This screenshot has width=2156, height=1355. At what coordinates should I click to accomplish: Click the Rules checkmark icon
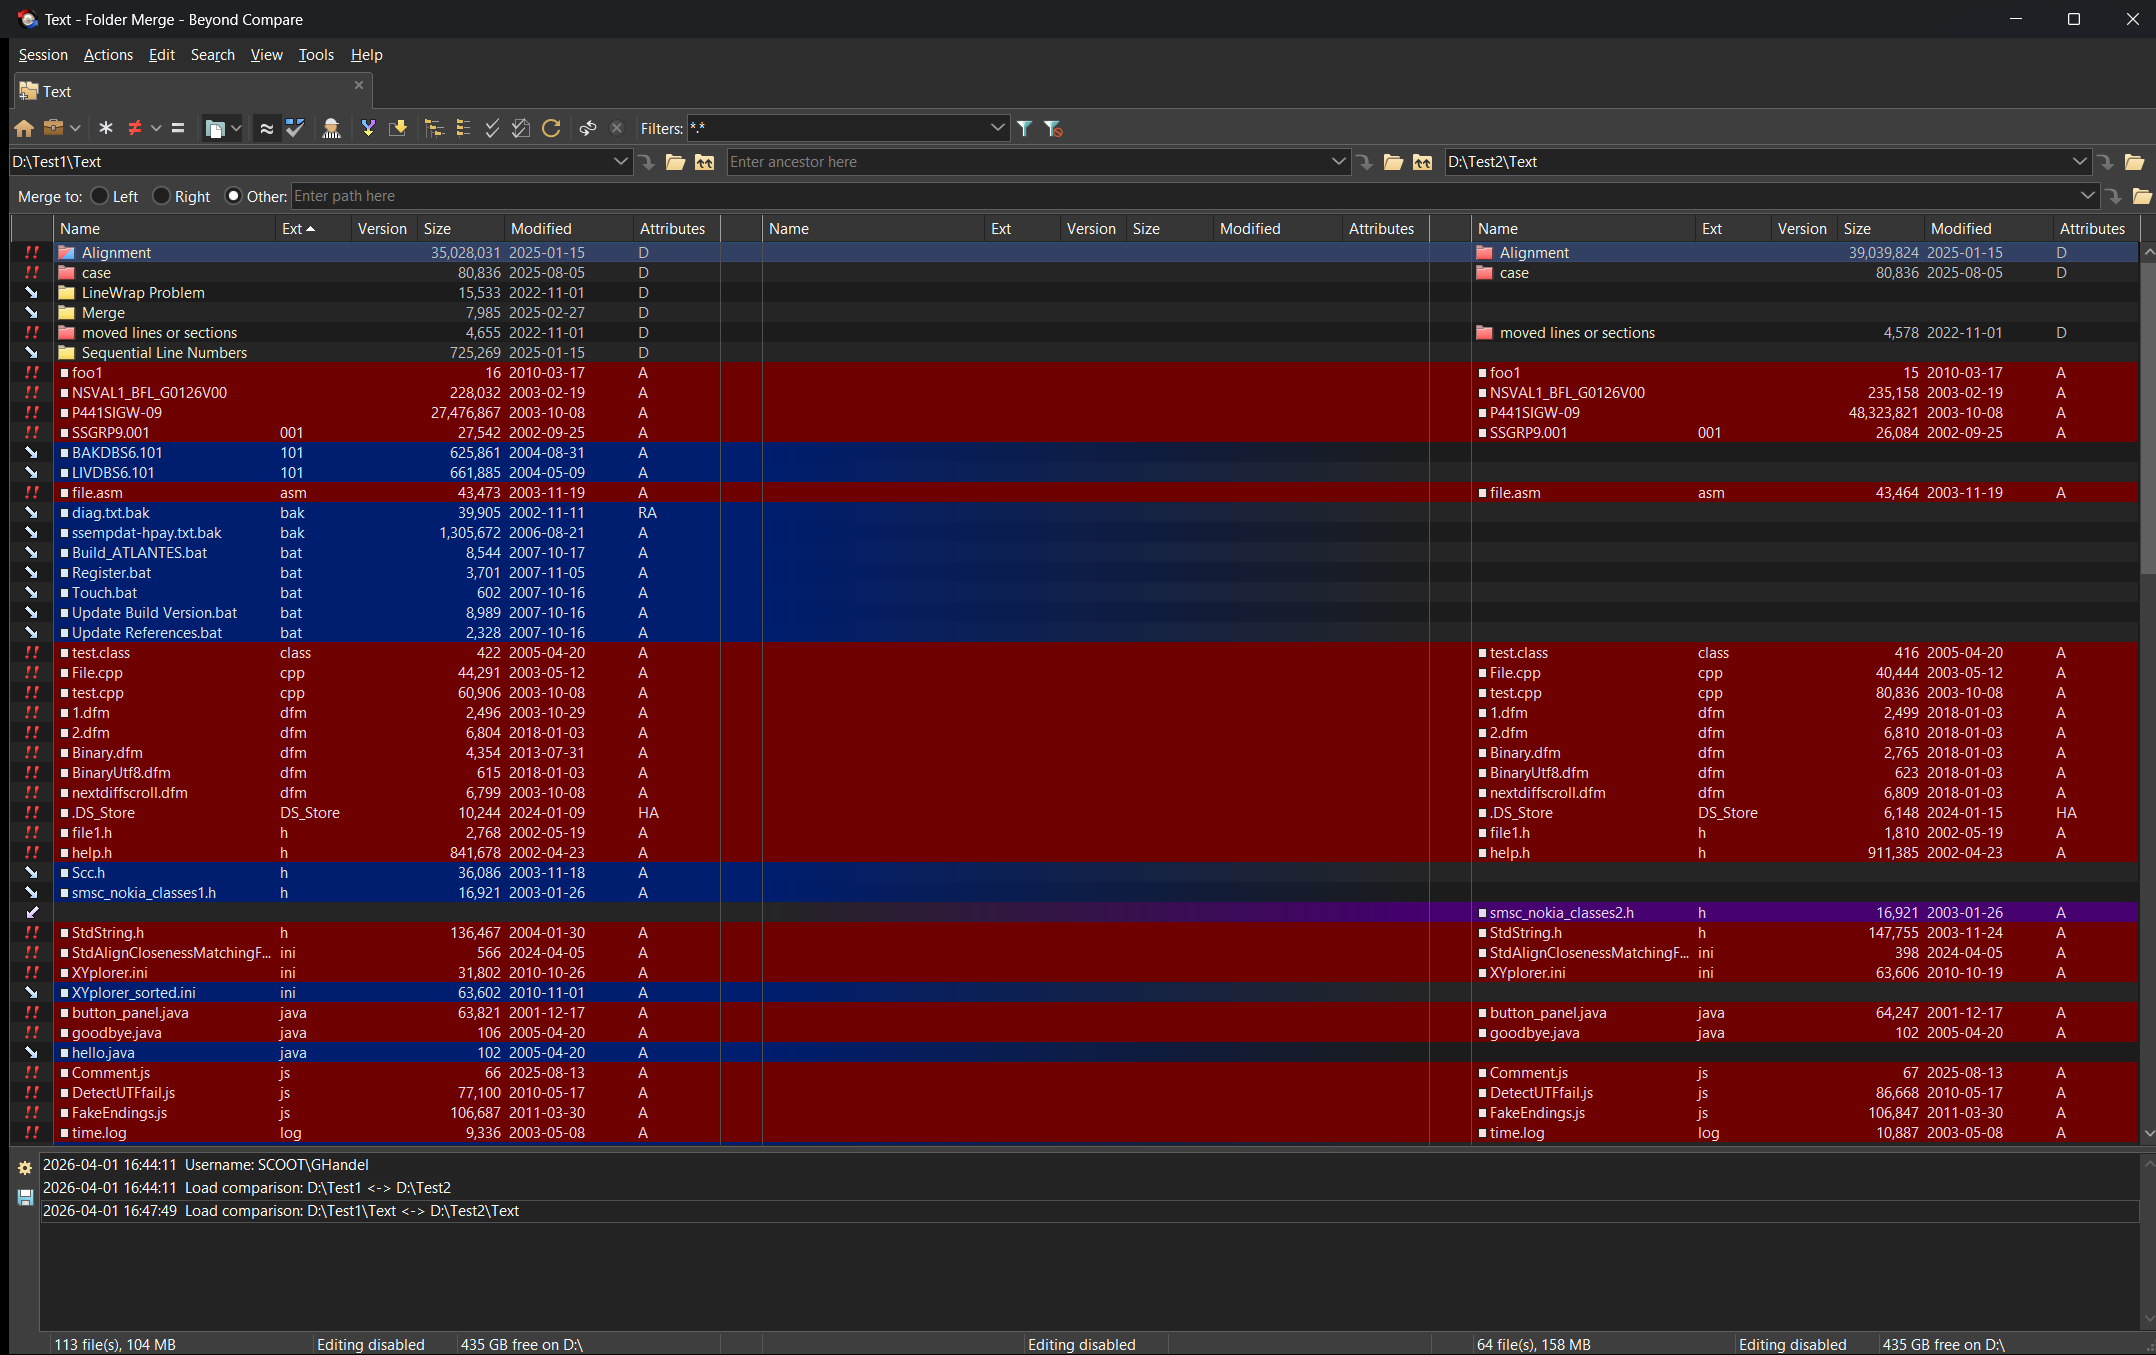(295, 128)
